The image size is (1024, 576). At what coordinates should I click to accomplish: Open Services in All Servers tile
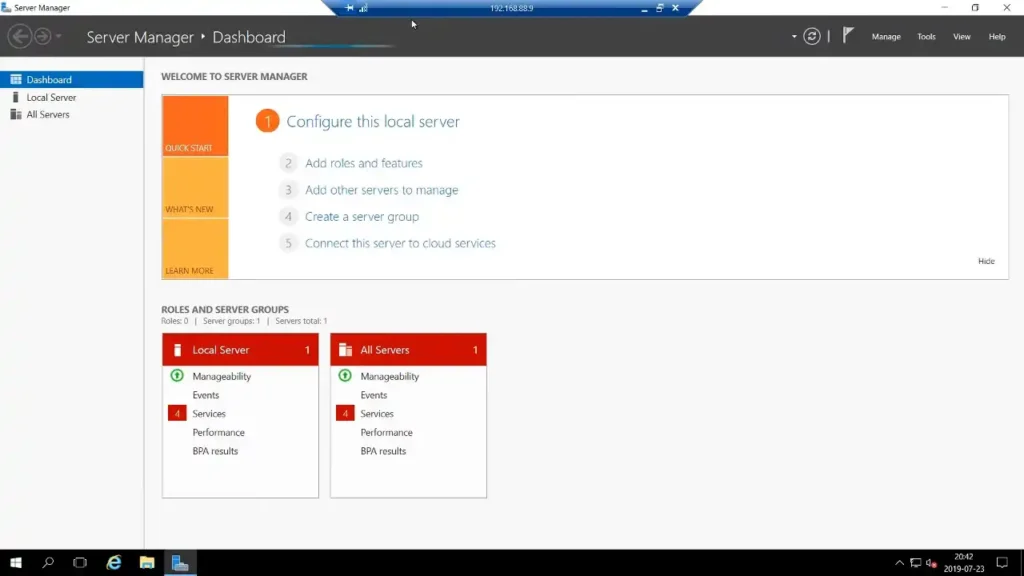(377, 414)
